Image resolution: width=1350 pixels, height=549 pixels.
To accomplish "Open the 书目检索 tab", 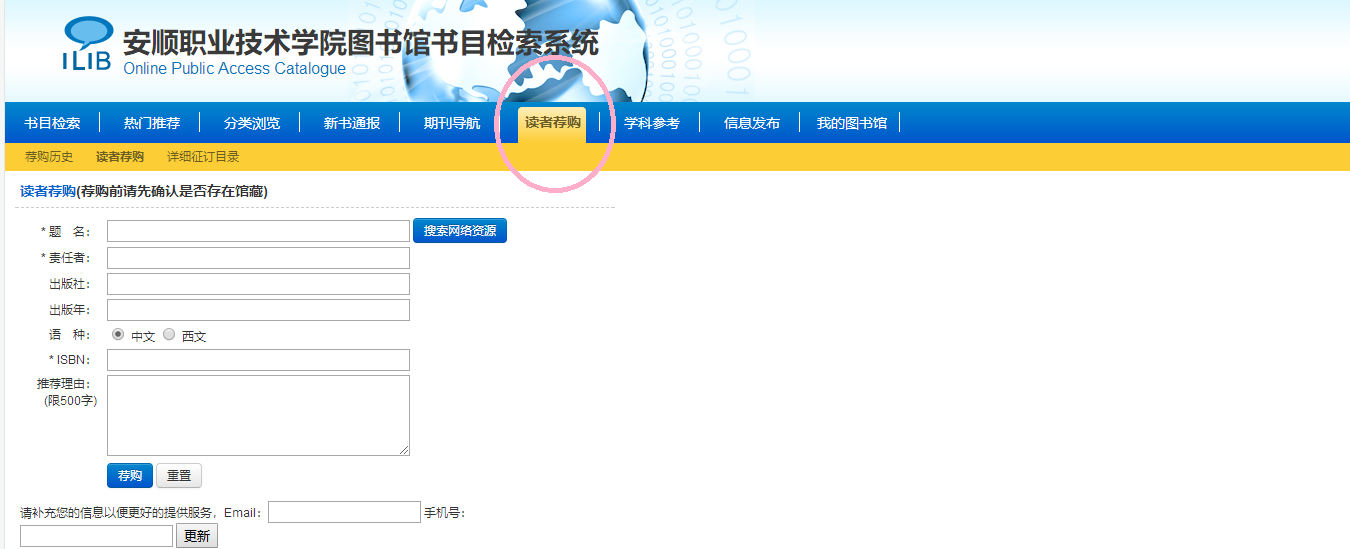I will click(52, 123).
